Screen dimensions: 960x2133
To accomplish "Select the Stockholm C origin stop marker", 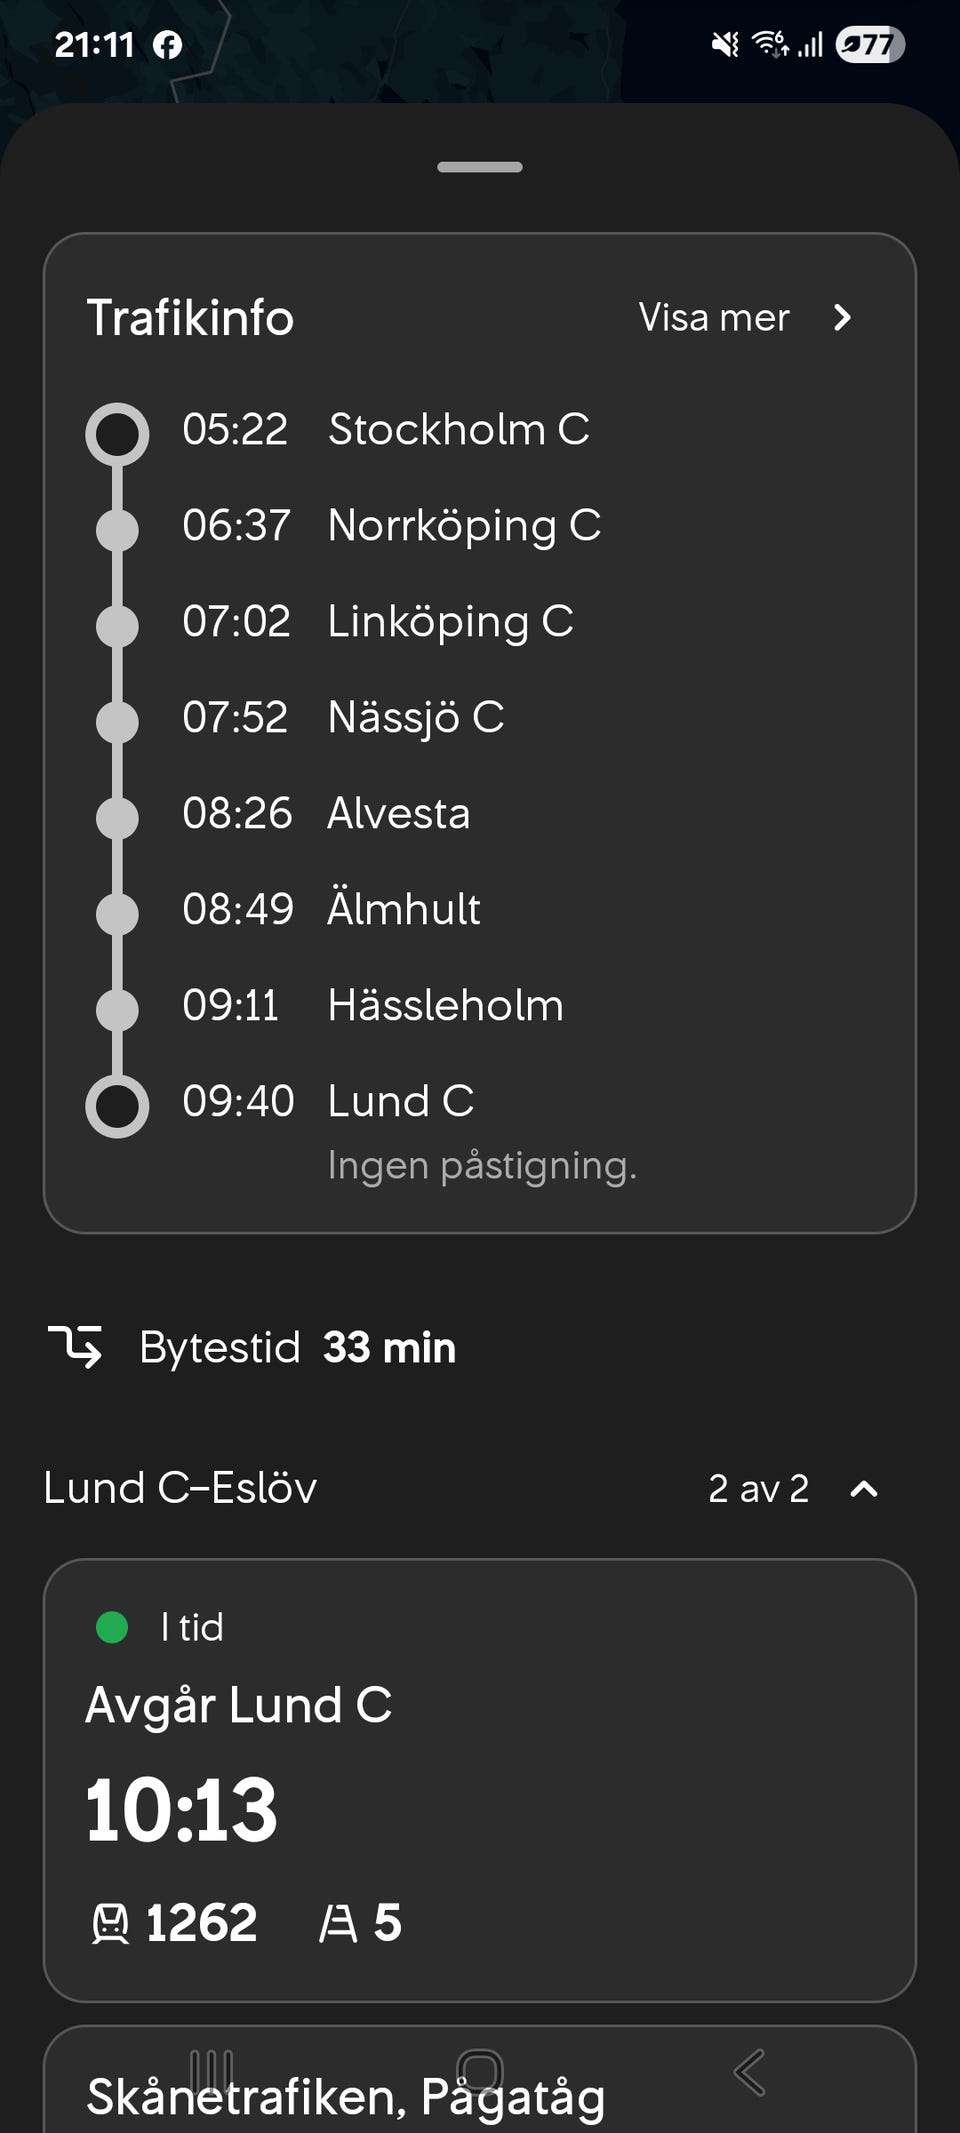I will pyautogui.click(x=117, y=433).
